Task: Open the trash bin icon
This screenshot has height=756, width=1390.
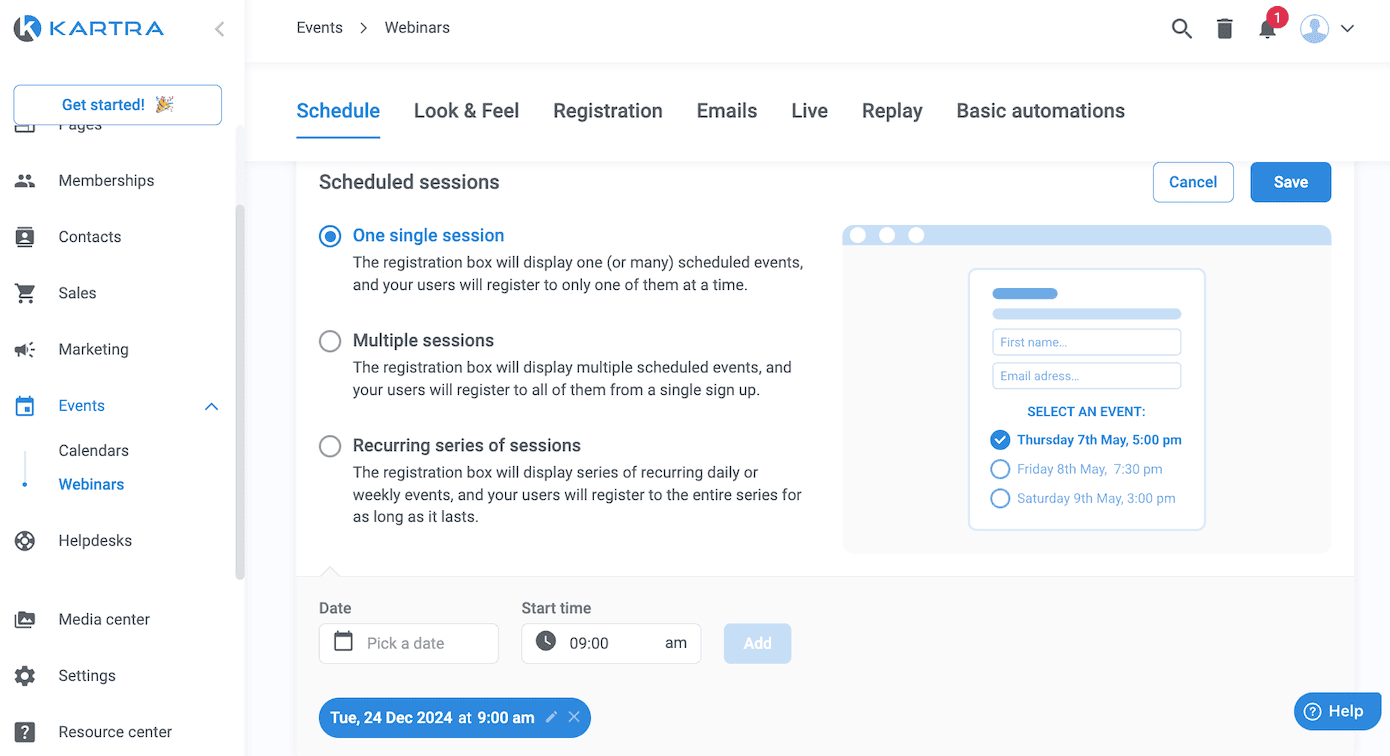Action: pos(1224,29)
